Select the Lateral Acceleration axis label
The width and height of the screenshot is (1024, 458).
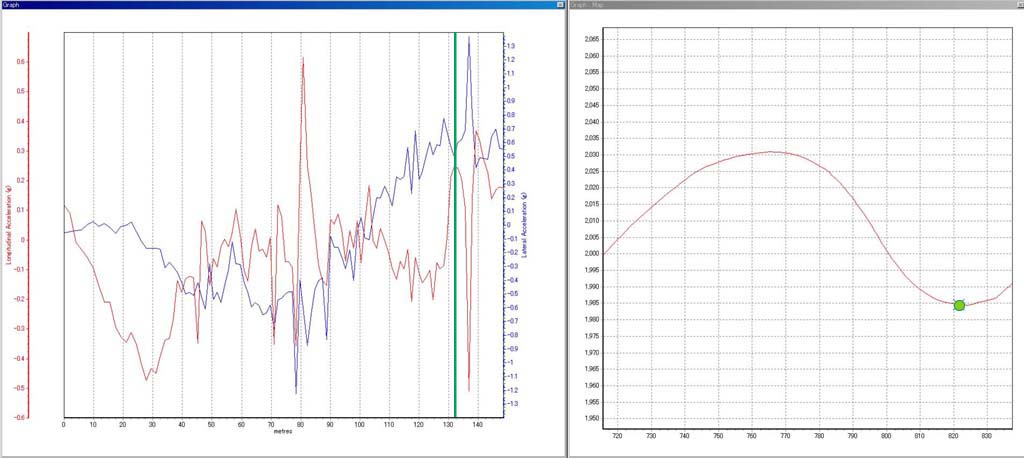tap(525, 223)
